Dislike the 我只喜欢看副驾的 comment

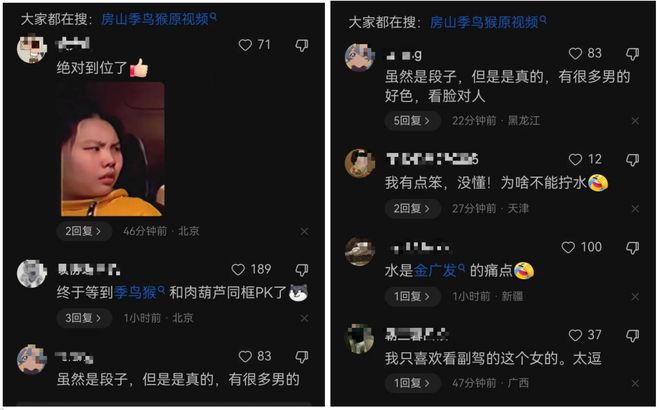click(632, 335)
